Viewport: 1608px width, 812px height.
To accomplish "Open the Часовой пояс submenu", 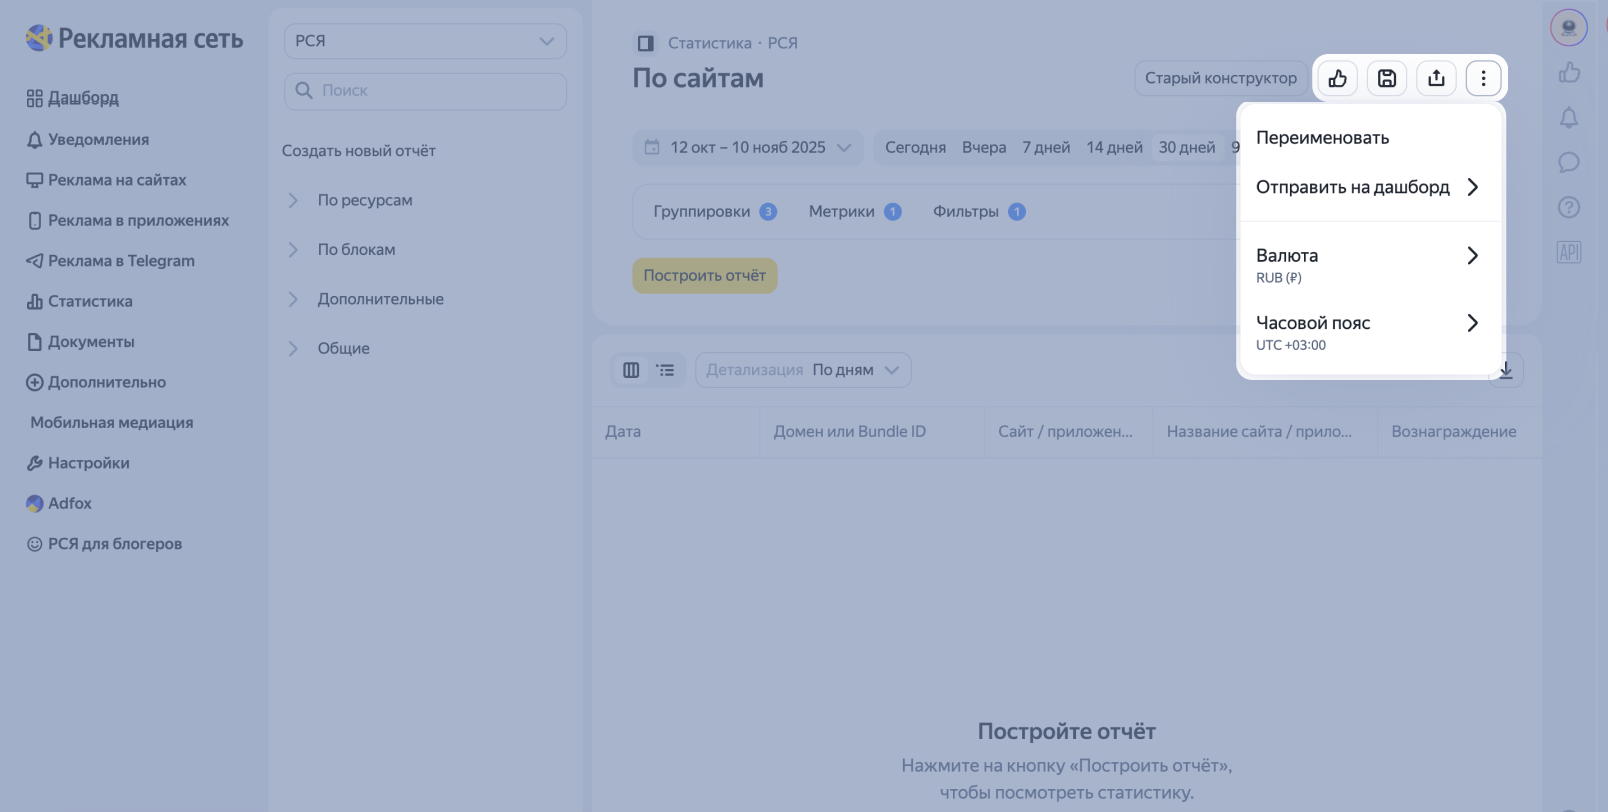I will point(1370,332).
